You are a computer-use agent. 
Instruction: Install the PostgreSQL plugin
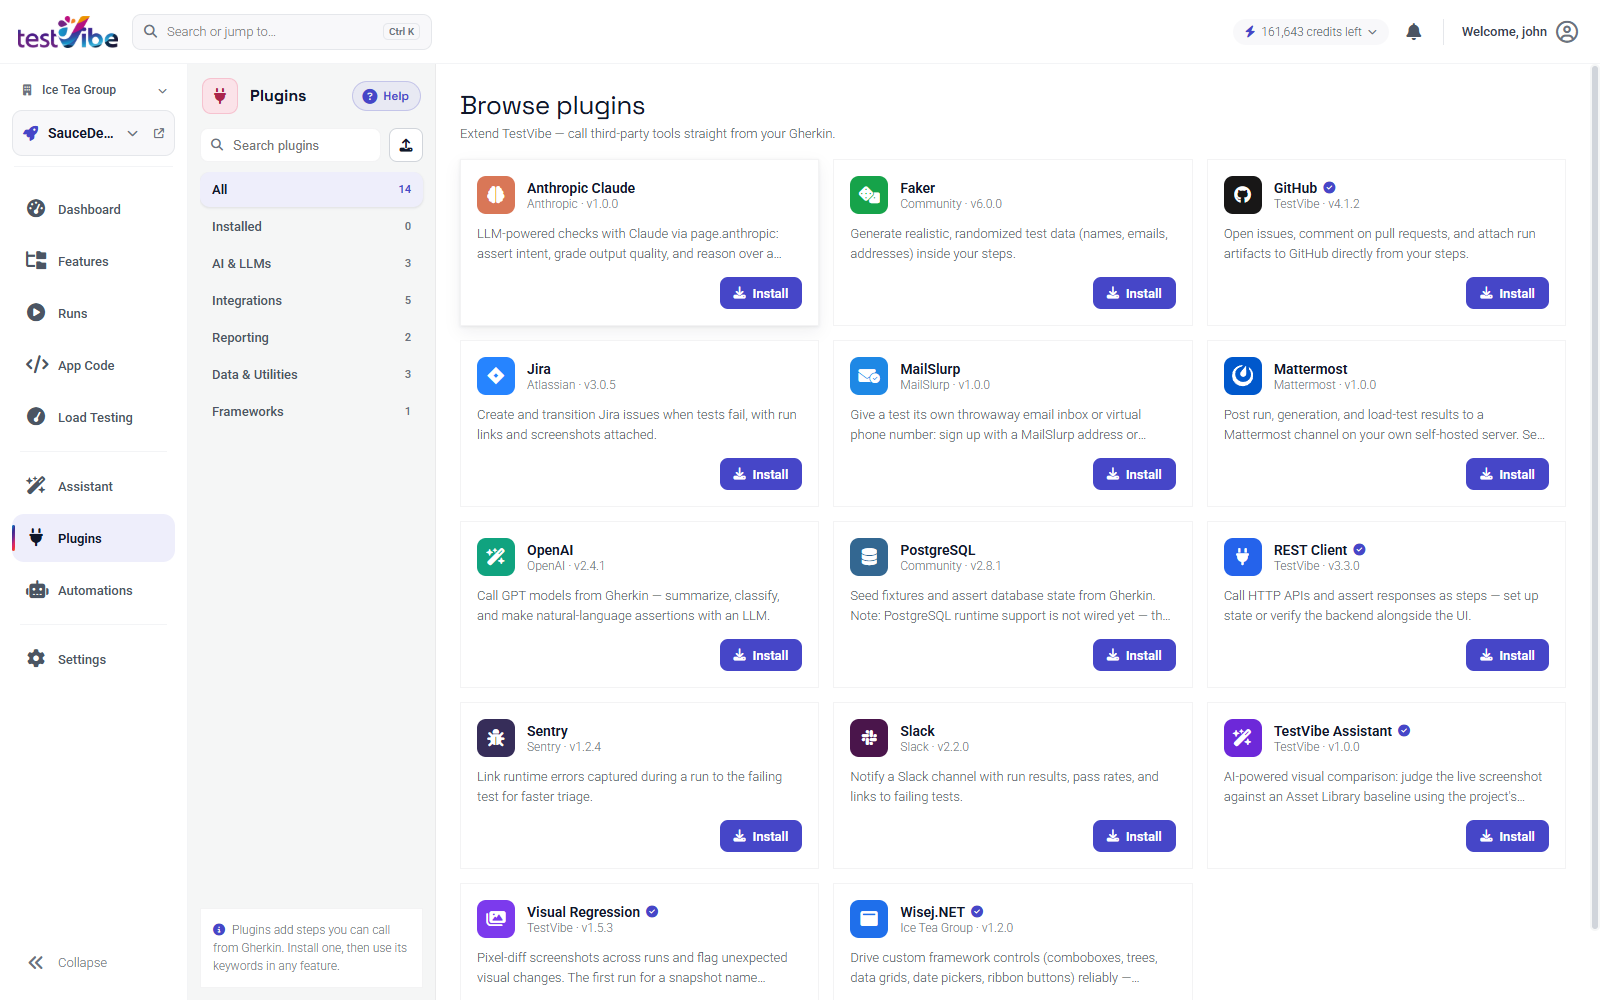coord(1134,655)
